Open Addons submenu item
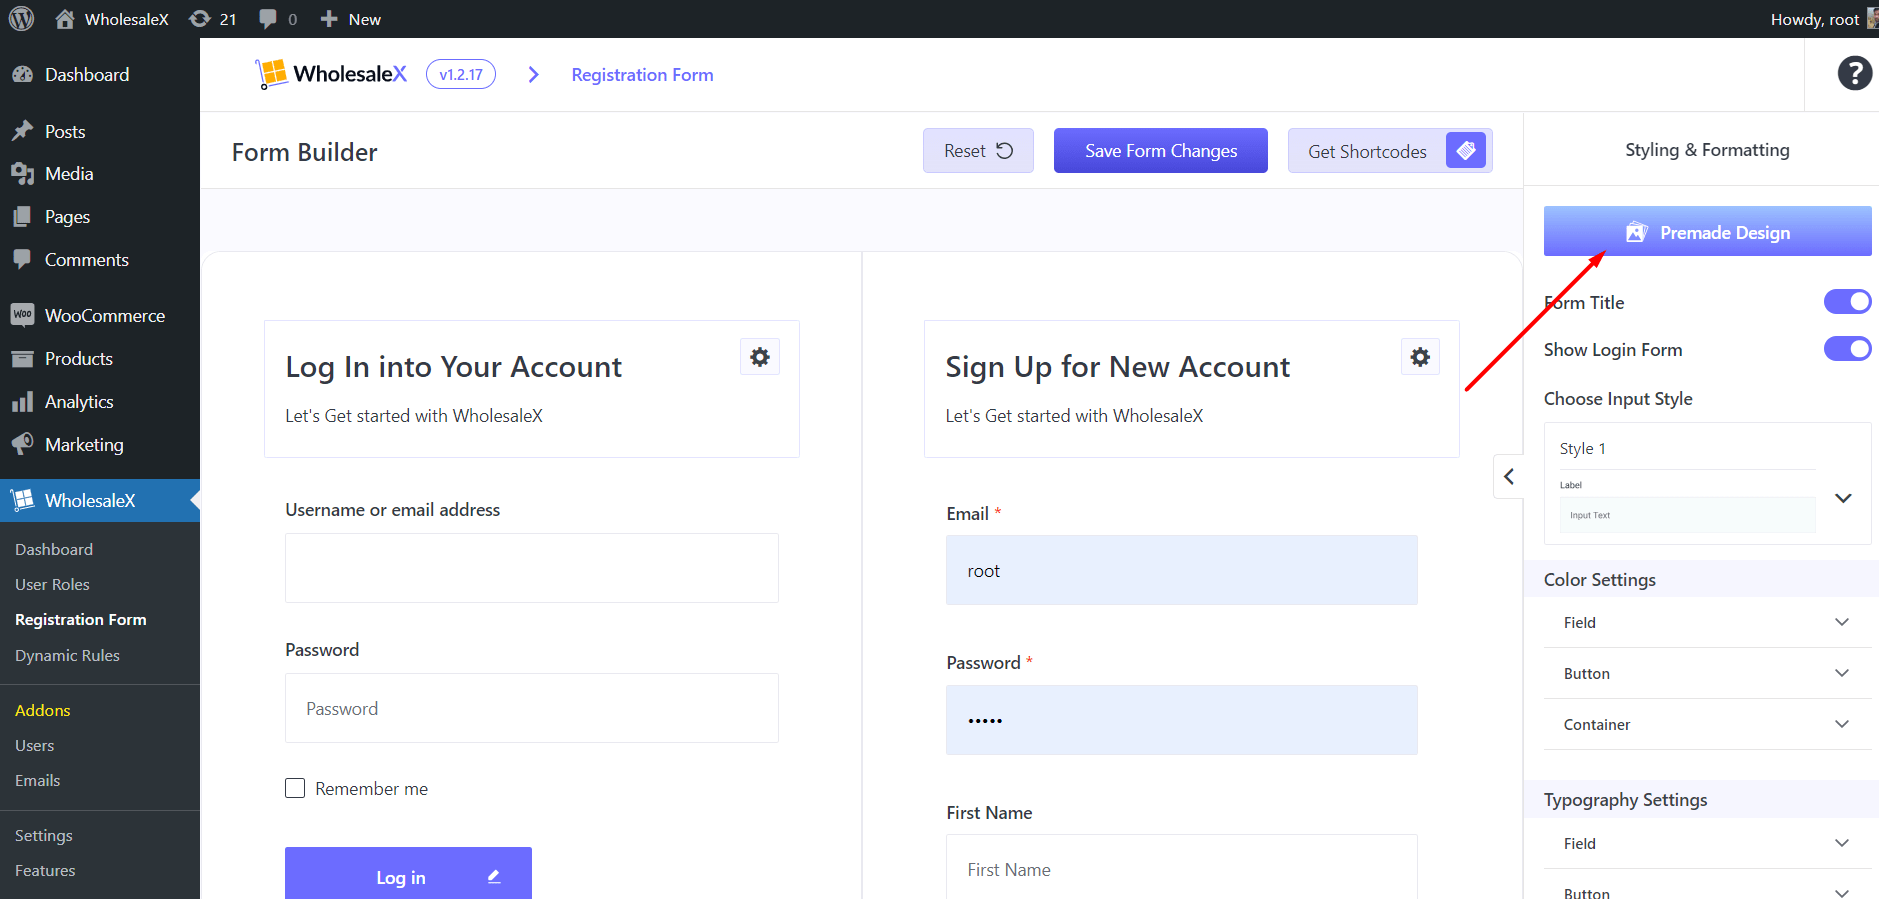The width and height of the screenshot is (1879, 899). [x=42, y=710]
